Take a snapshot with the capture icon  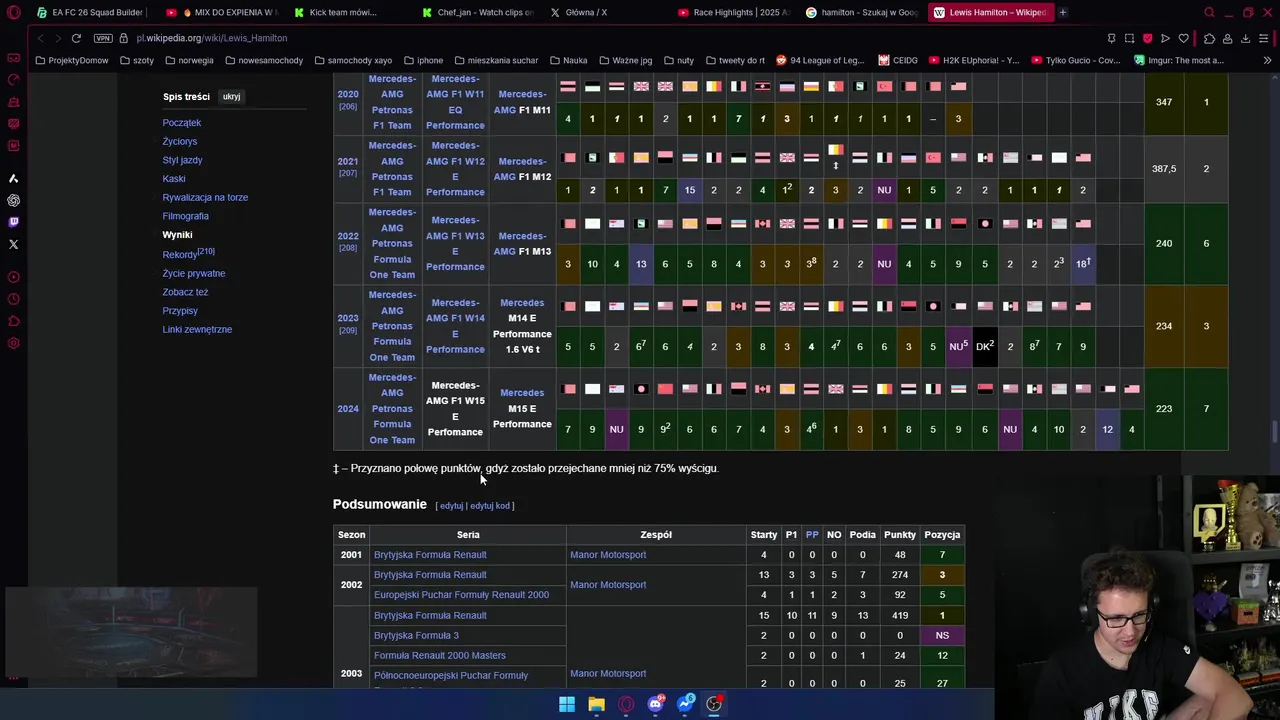[1129, 38]
